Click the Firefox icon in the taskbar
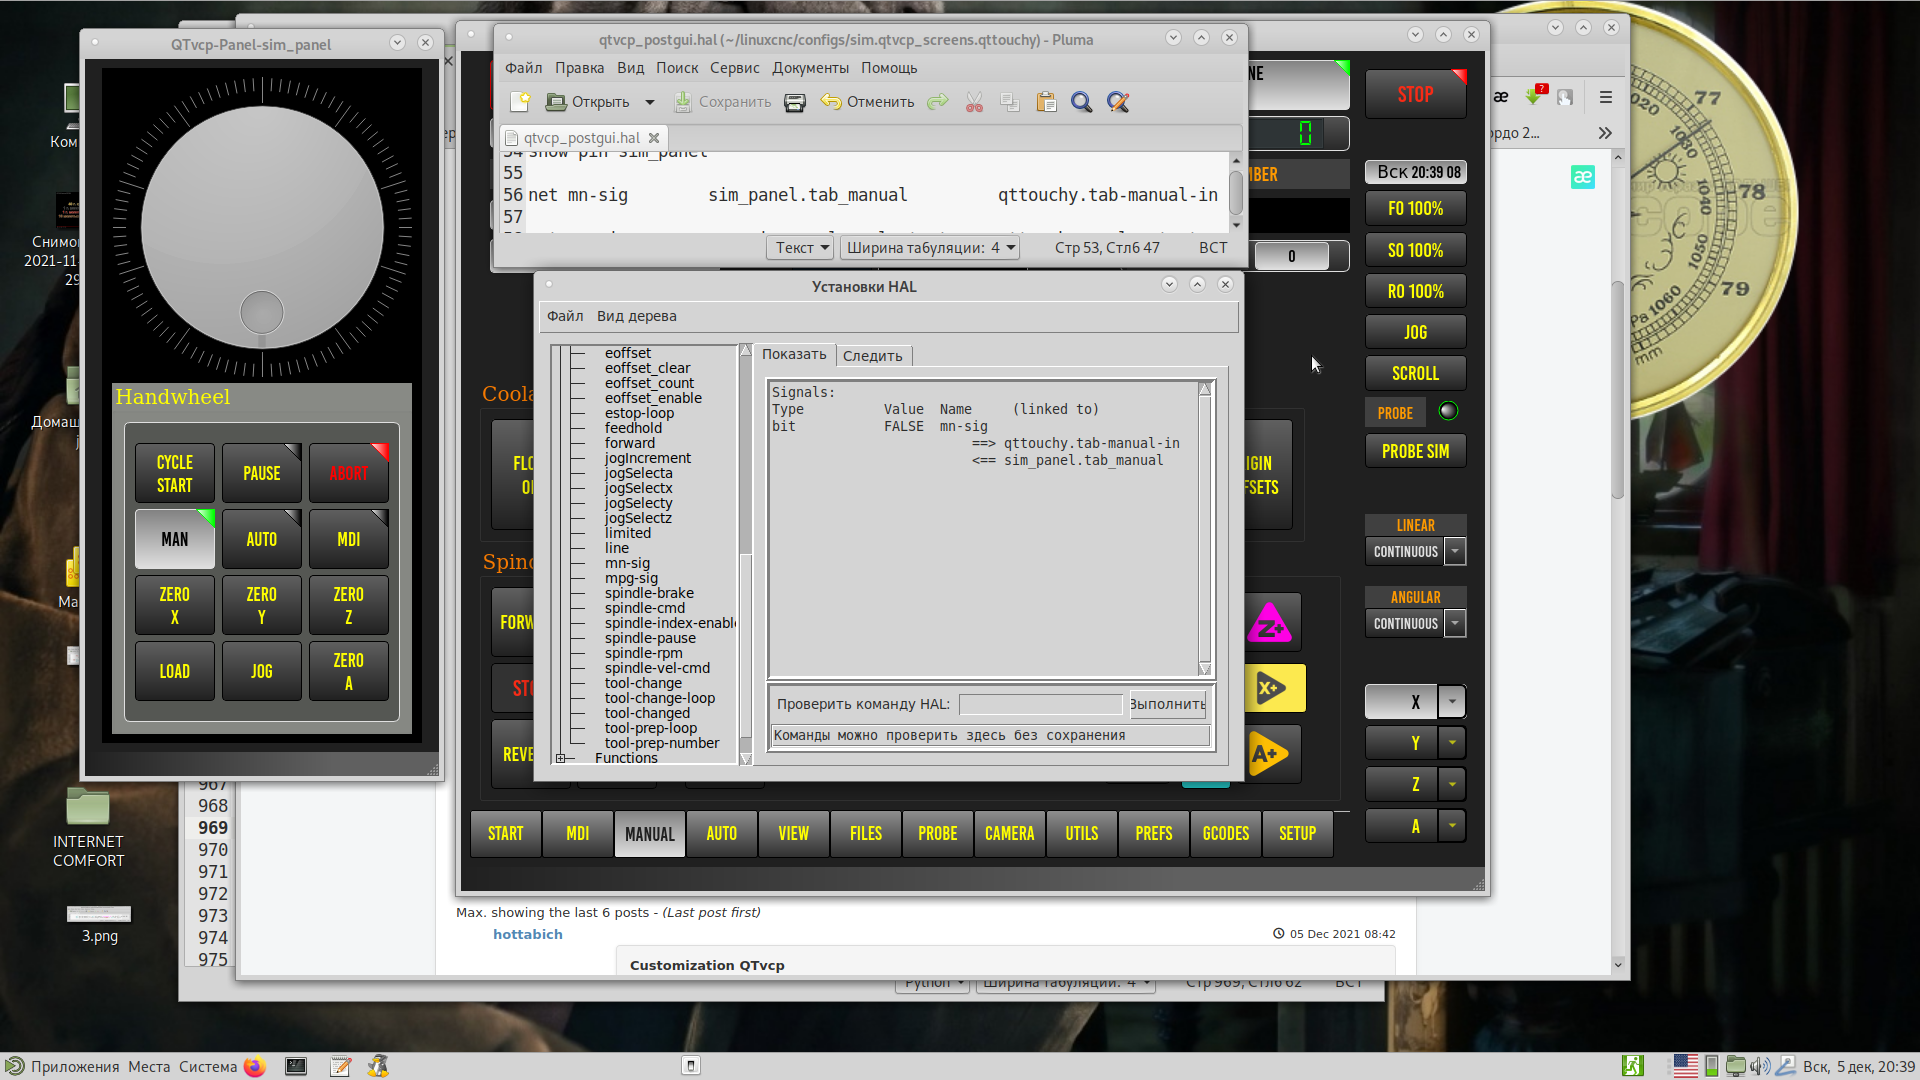 (254, 1066)
